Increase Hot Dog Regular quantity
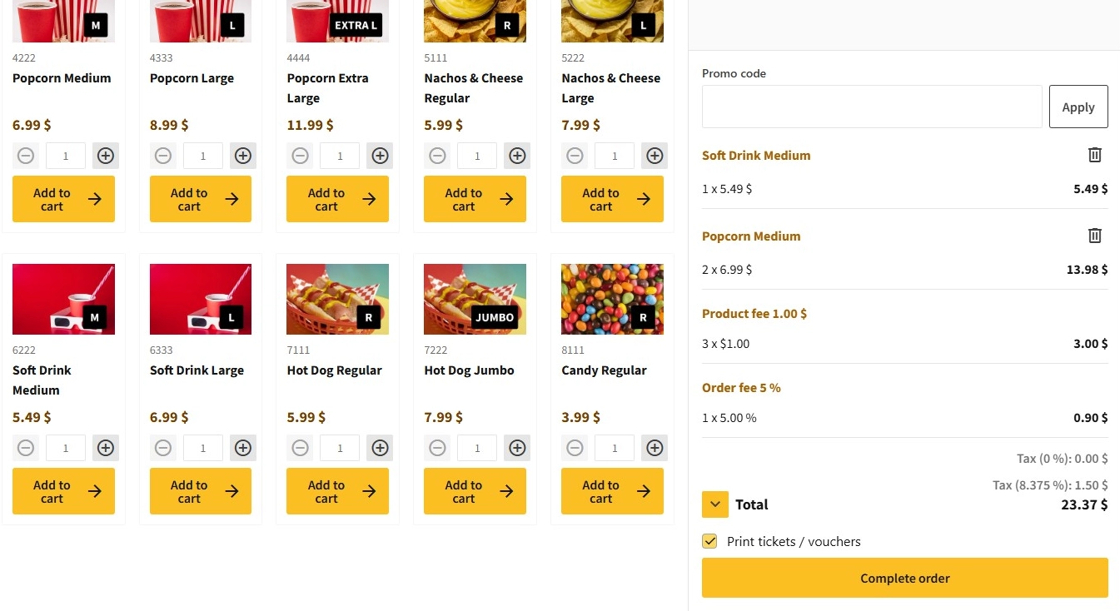This screenshot has width=1120, height=611. tap(380, 448)
